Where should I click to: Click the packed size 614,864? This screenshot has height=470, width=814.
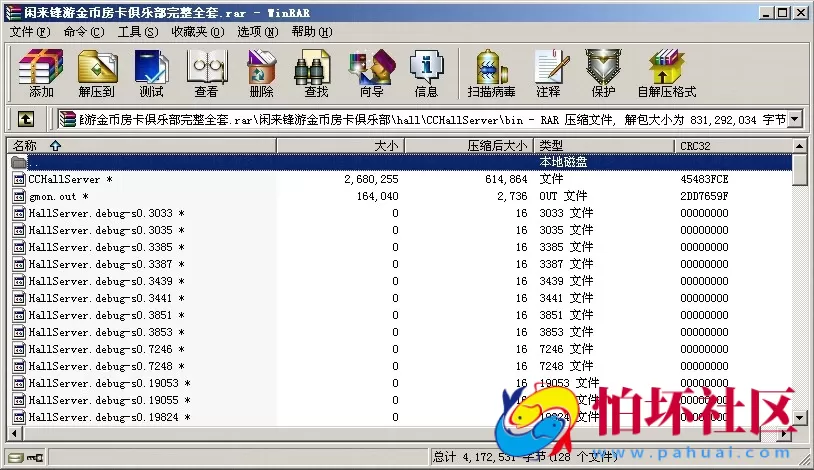click(x=506, y=180)
